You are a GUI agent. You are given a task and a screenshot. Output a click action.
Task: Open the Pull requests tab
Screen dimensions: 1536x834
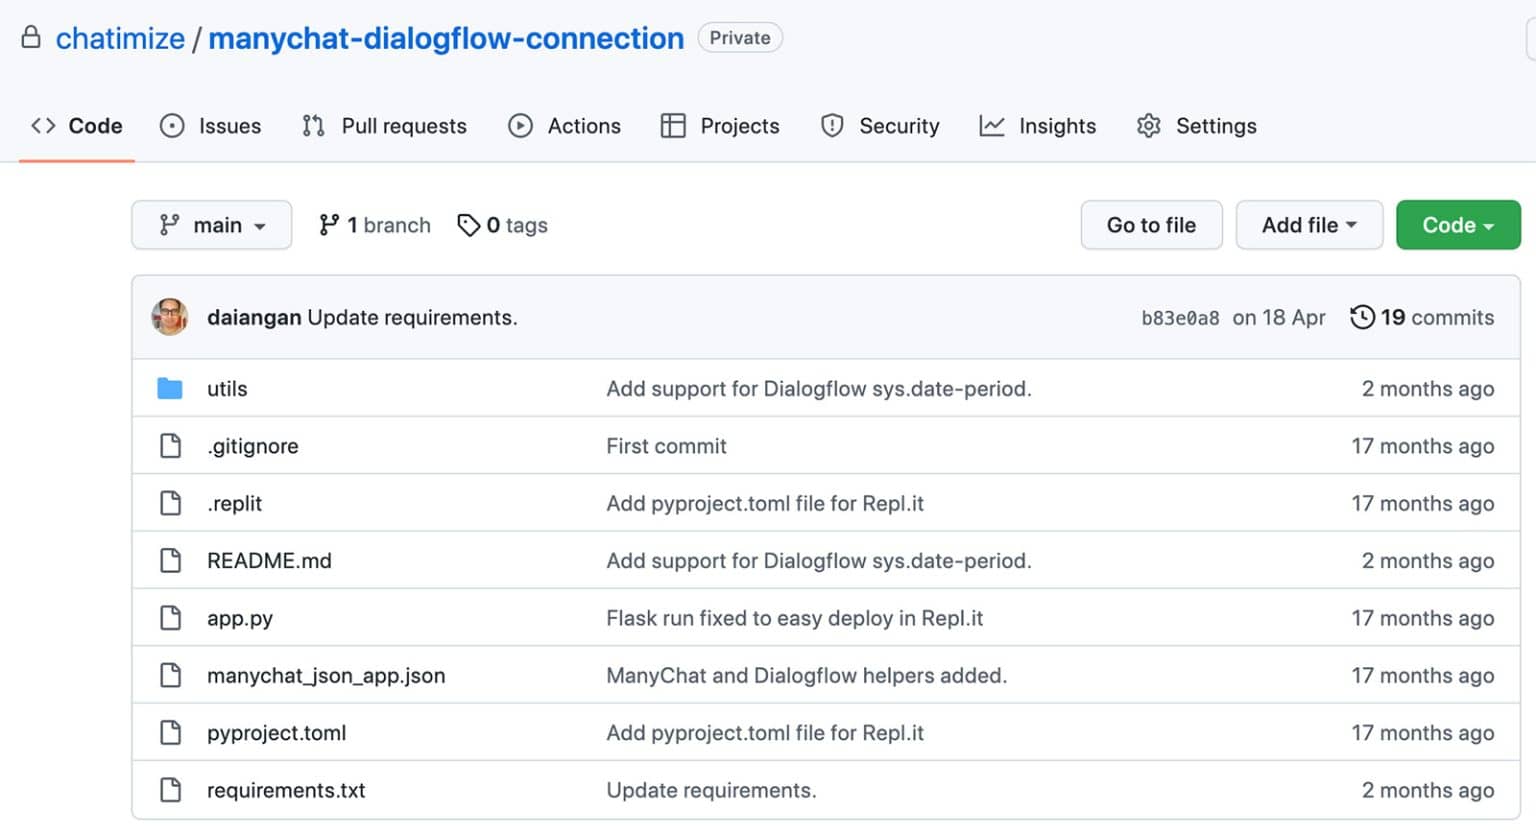385,126
